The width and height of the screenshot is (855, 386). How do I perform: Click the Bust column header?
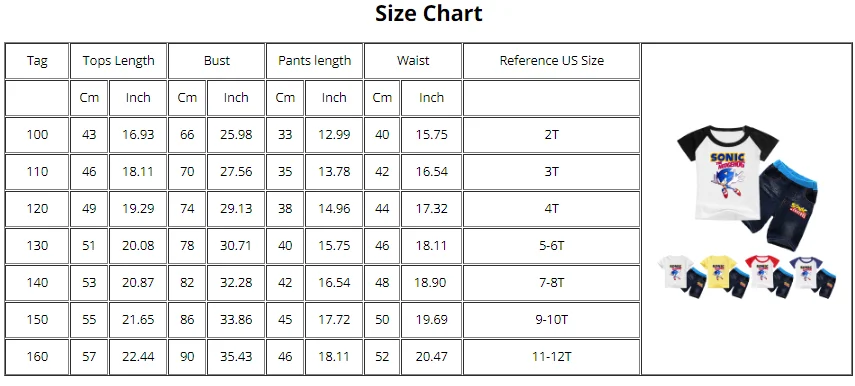click(216, 61)
